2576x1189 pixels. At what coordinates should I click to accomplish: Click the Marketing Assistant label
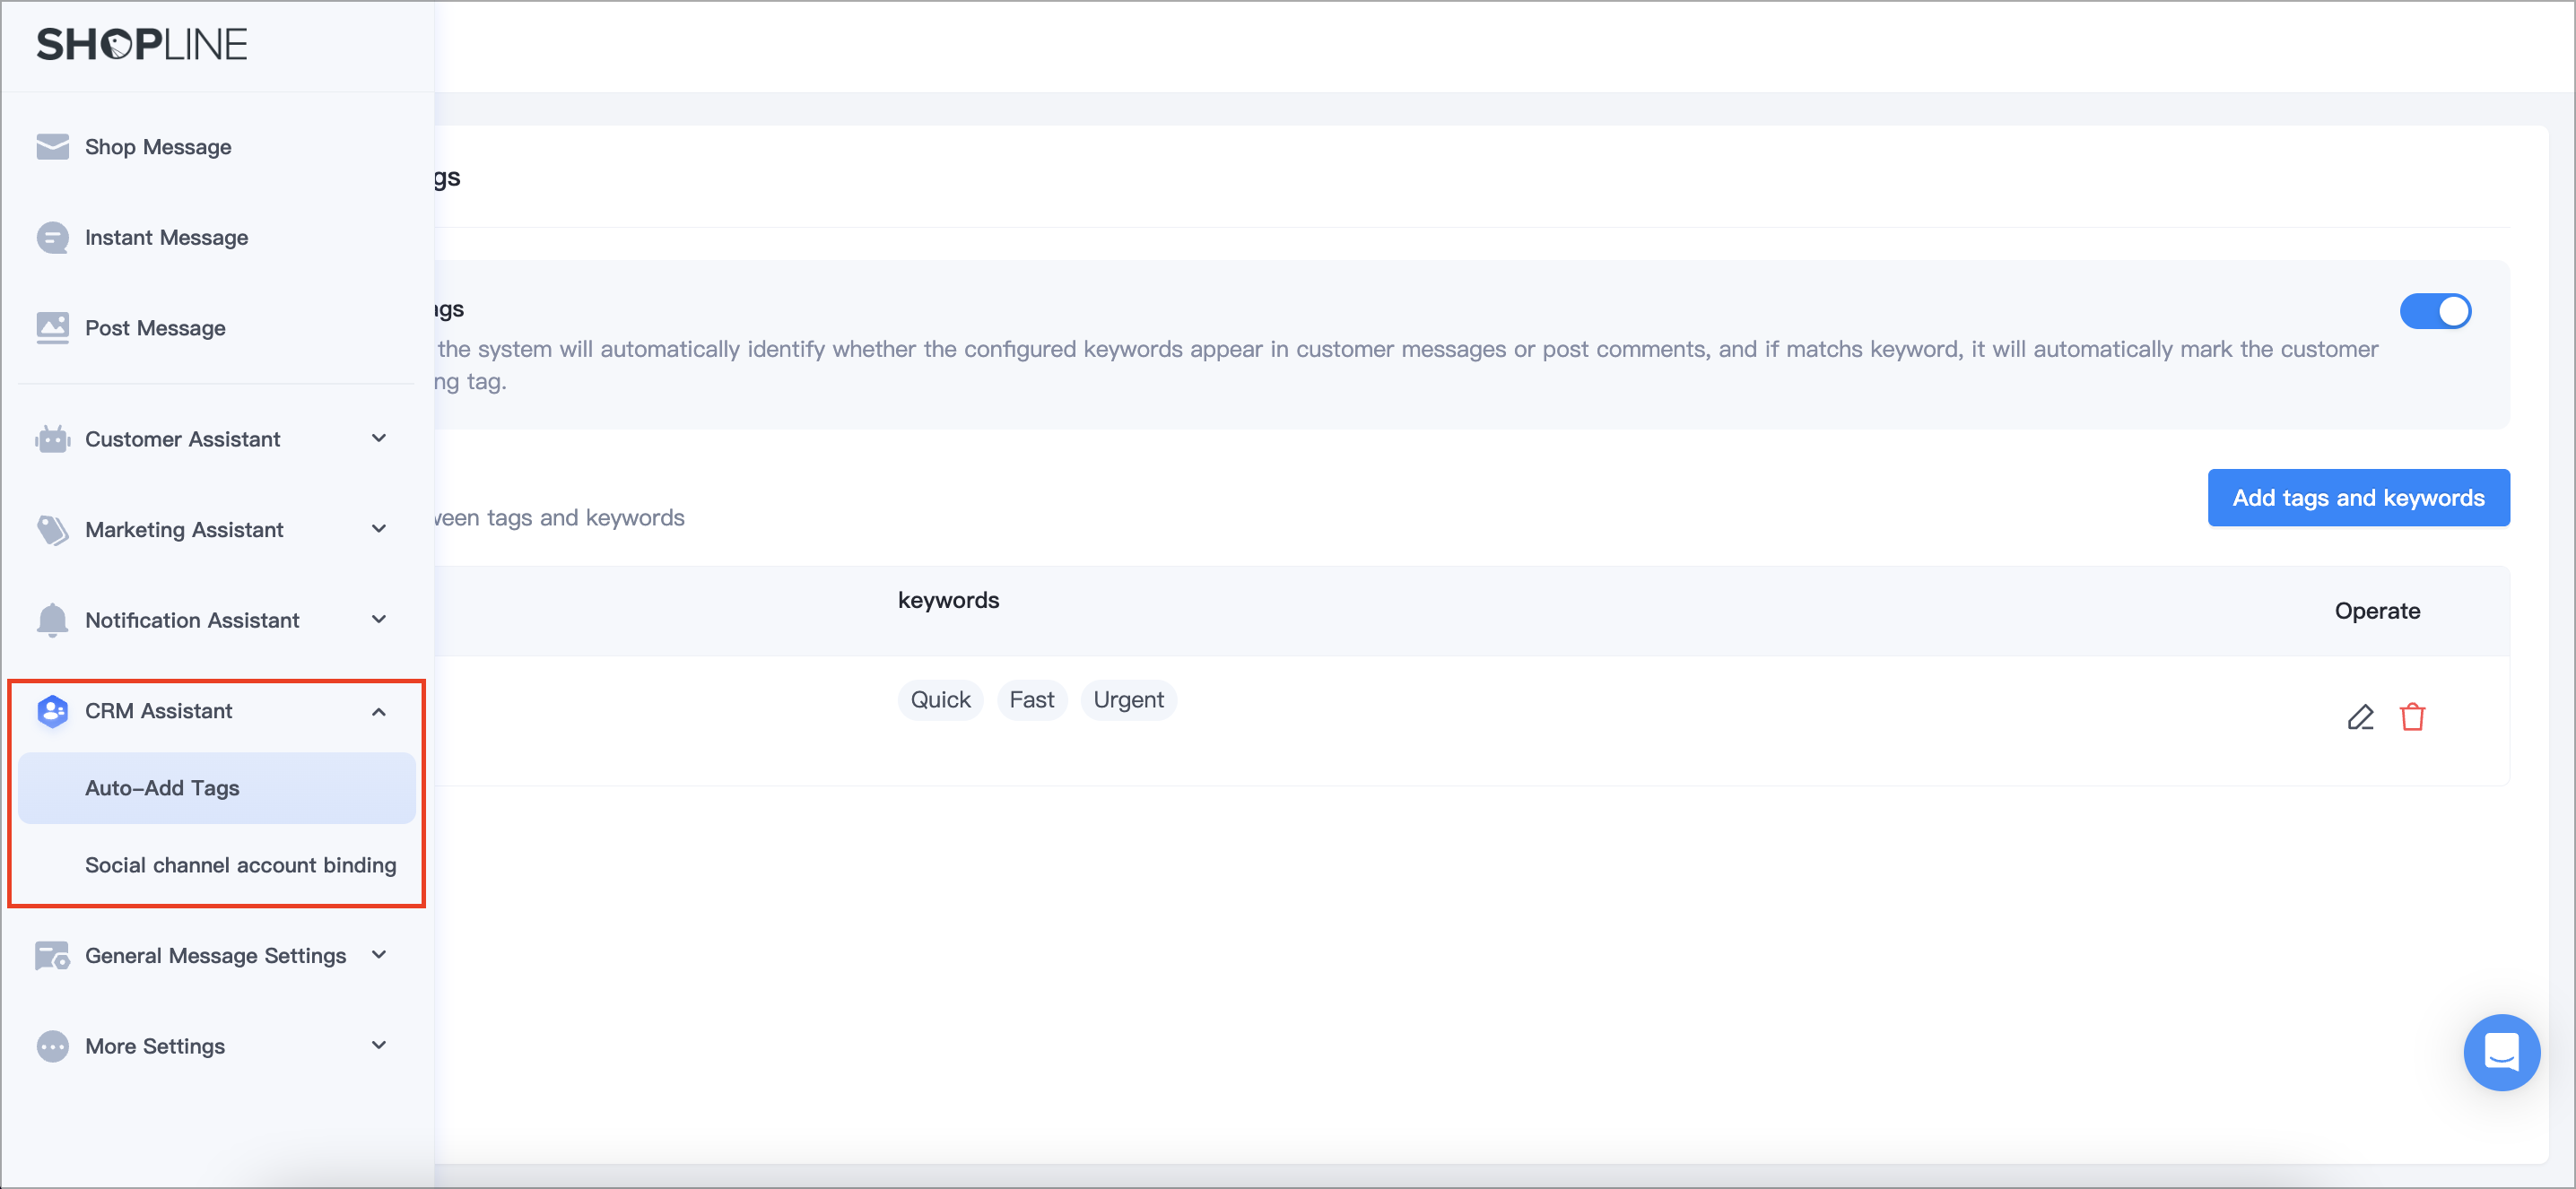(x=184, y=530)
